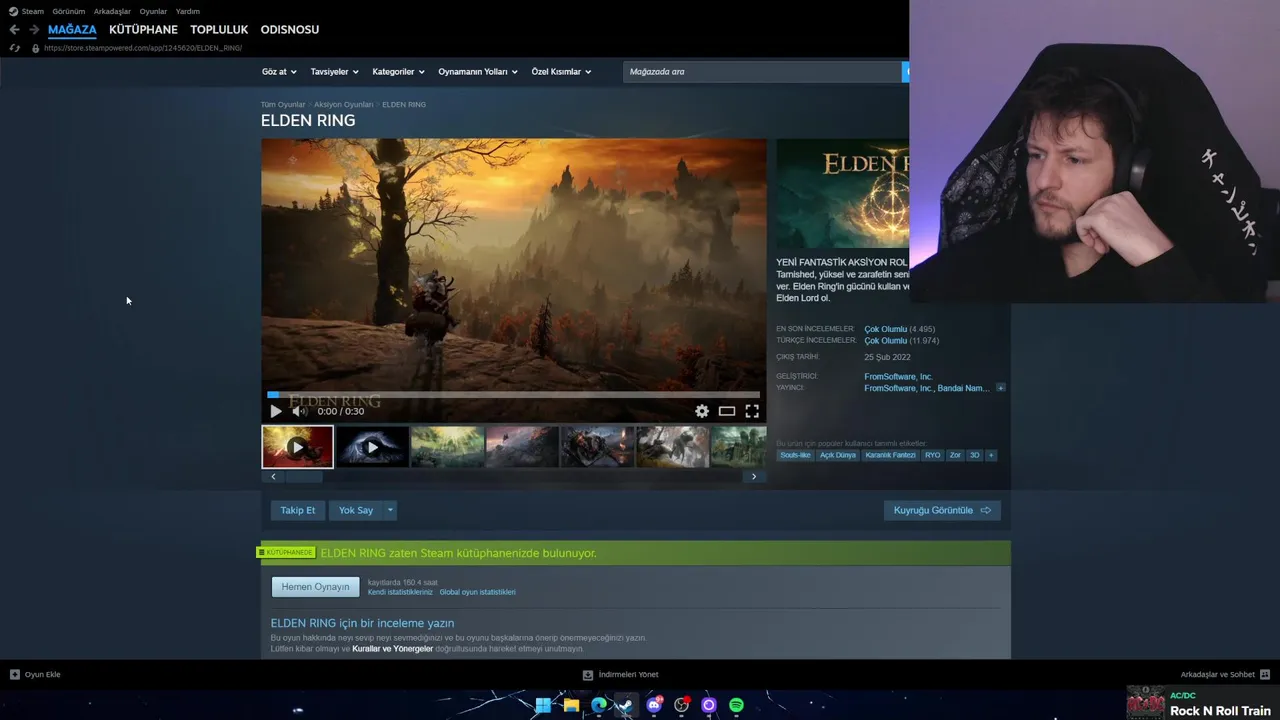Image resolution: width=1280 pixels, height=720 pixels.
Task: Open the Kurallar ve Yönergeler link
Action: 393,649
